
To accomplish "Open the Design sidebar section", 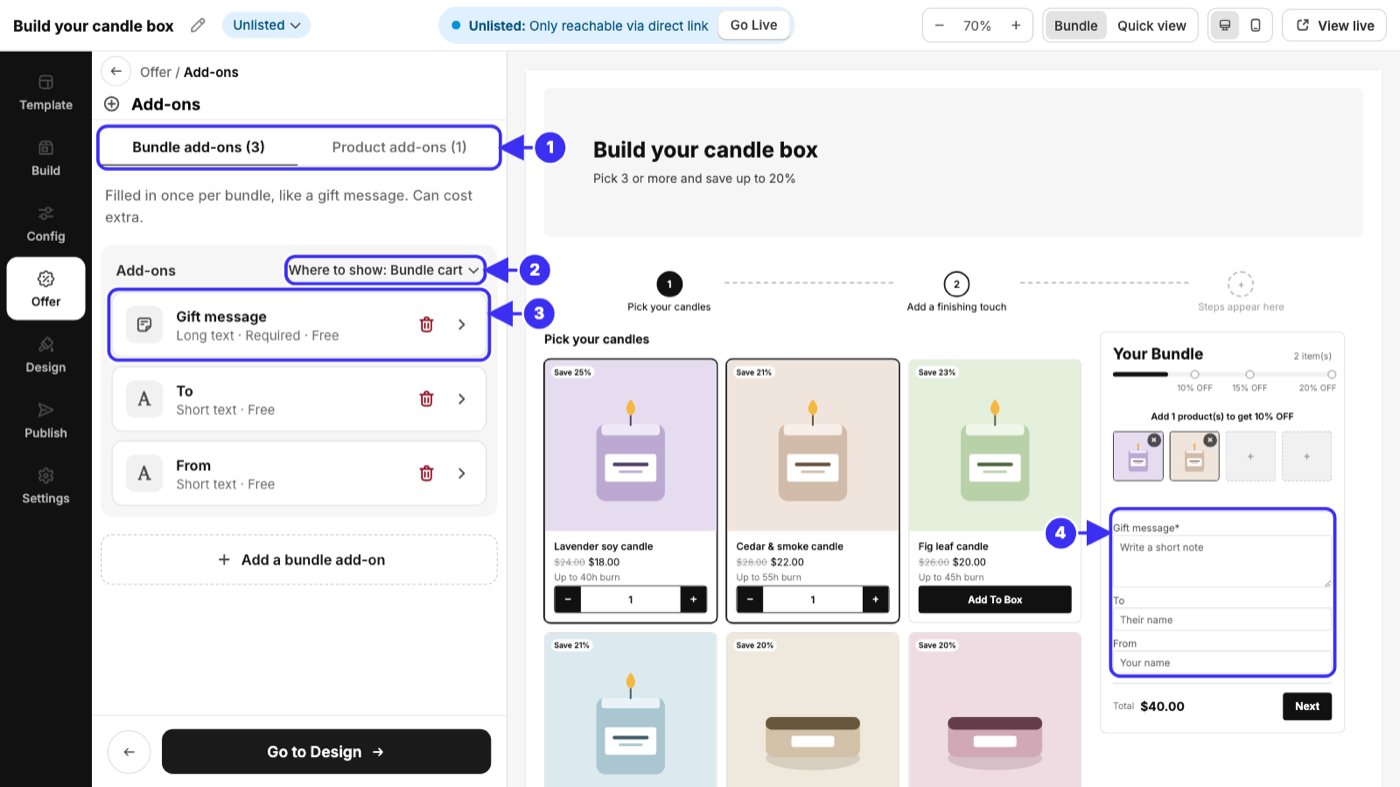I will [x=46, y=355].
